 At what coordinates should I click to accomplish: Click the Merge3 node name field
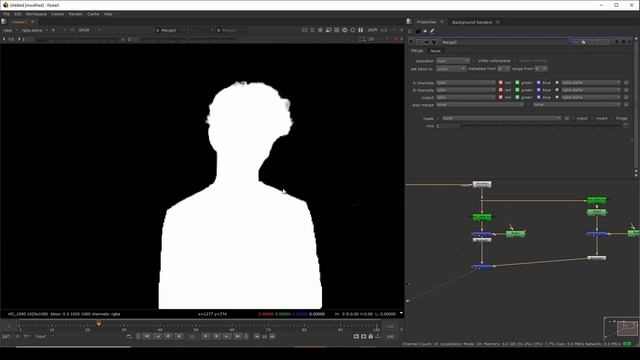click(504, 42)
